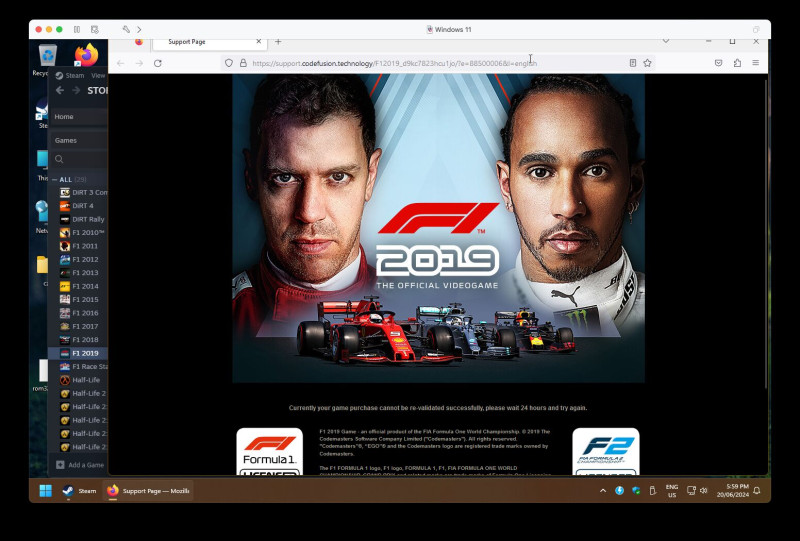Image resolution: width=800 pixels, height=541 pixels.
Task: Switch ENG US input language
Action: (x=672, y=491)
